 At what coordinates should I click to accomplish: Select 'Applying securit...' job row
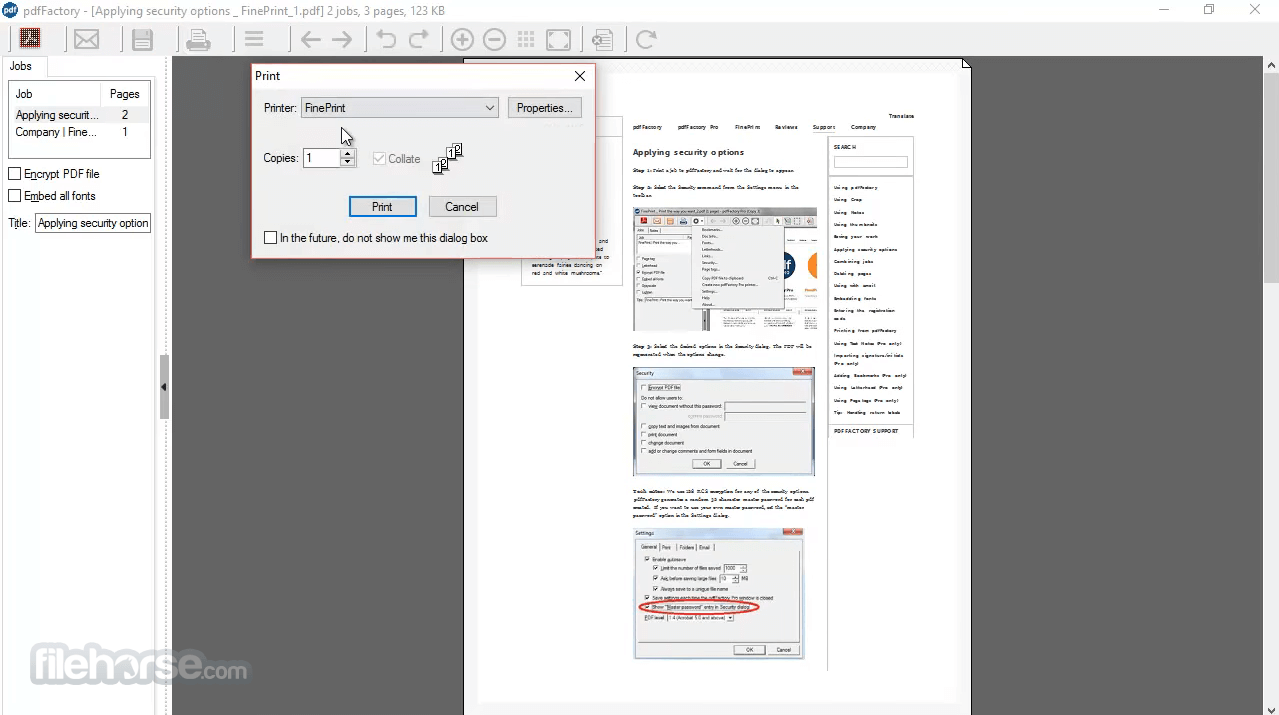click(x=79, y=115)
